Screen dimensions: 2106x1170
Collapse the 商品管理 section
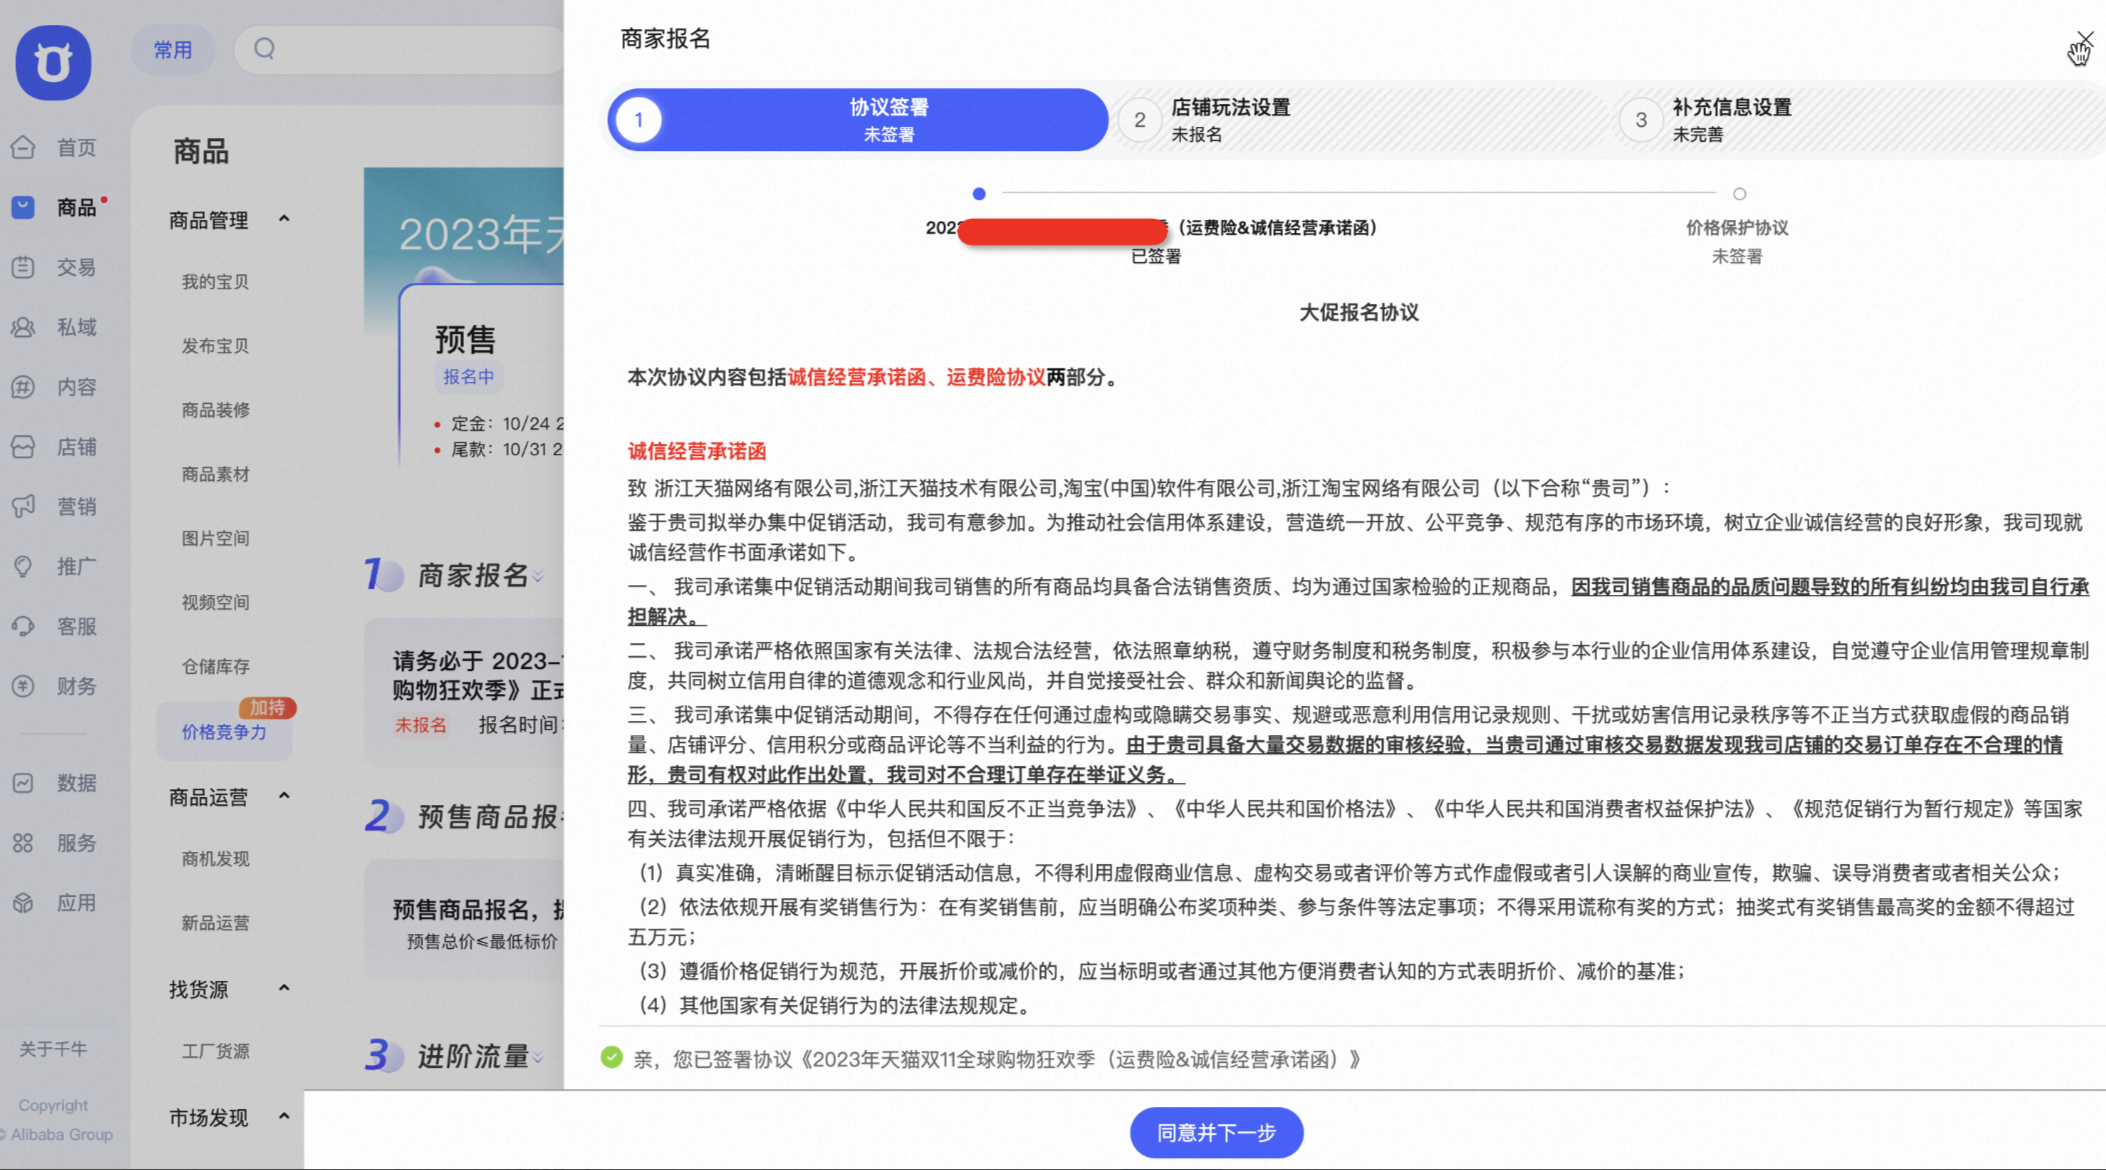[x=284, y=219]
